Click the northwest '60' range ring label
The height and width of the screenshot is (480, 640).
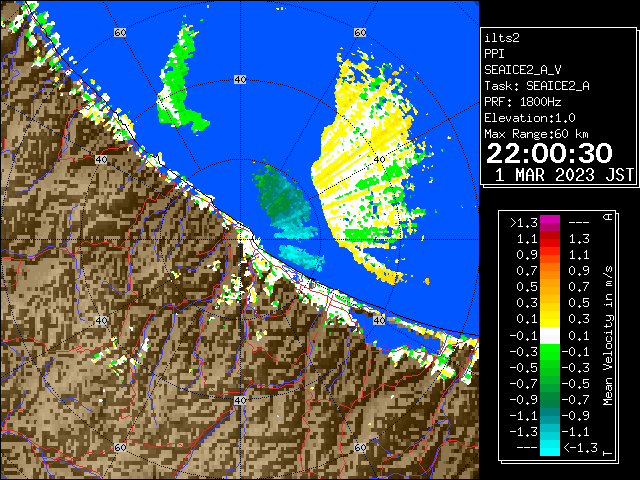click(x=120, y=32)
